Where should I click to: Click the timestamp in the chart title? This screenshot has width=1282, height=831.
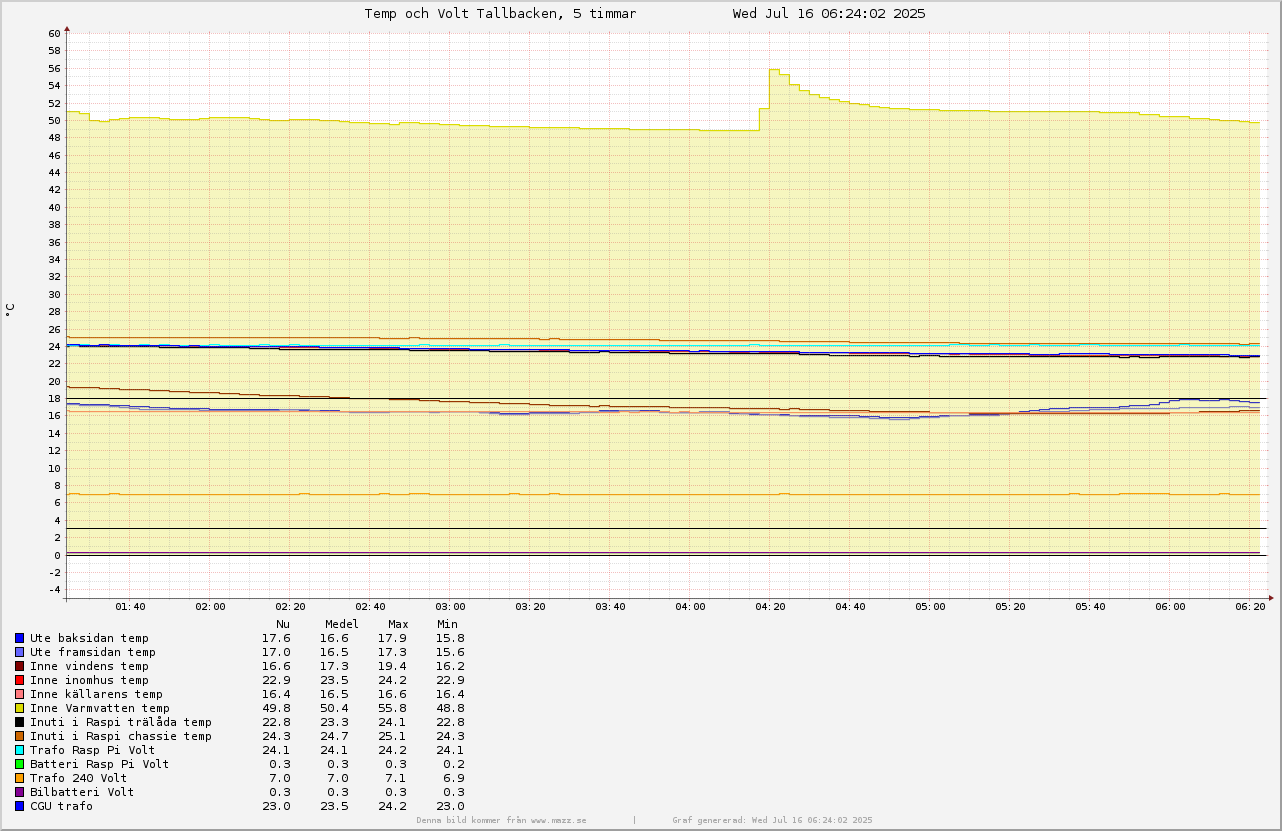pyautogui.click(x=829, y=14)
